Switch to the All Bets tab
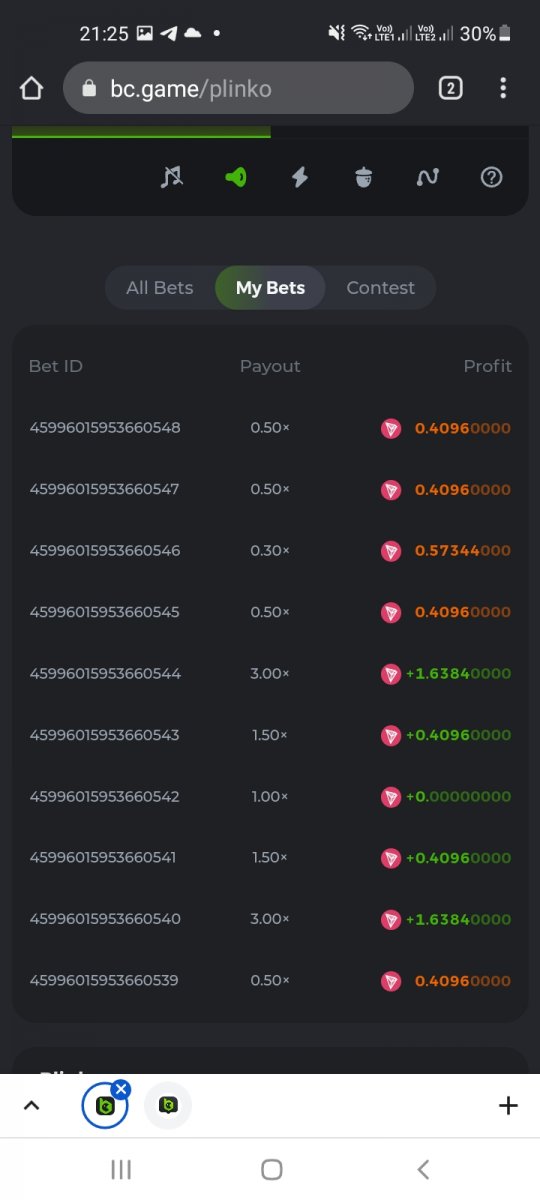This screenshot has height=1200, width=540. 160,288
